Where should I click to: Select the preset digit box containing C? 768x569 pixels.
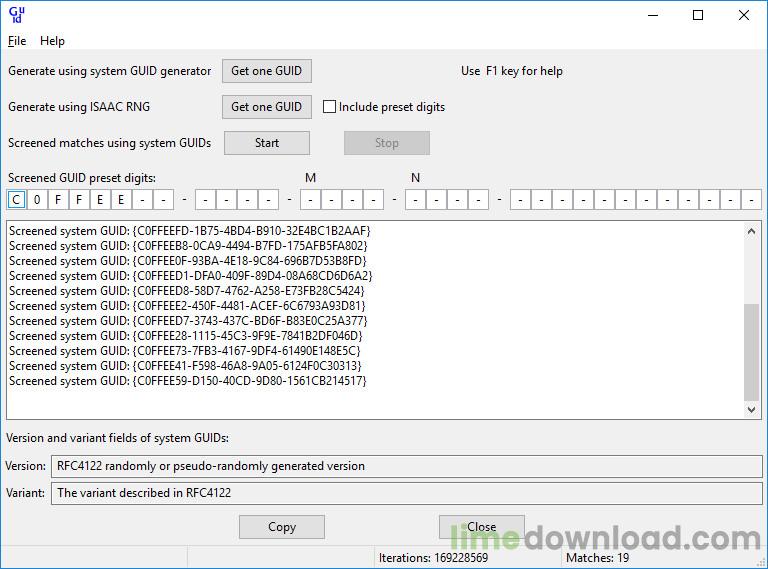16,200
